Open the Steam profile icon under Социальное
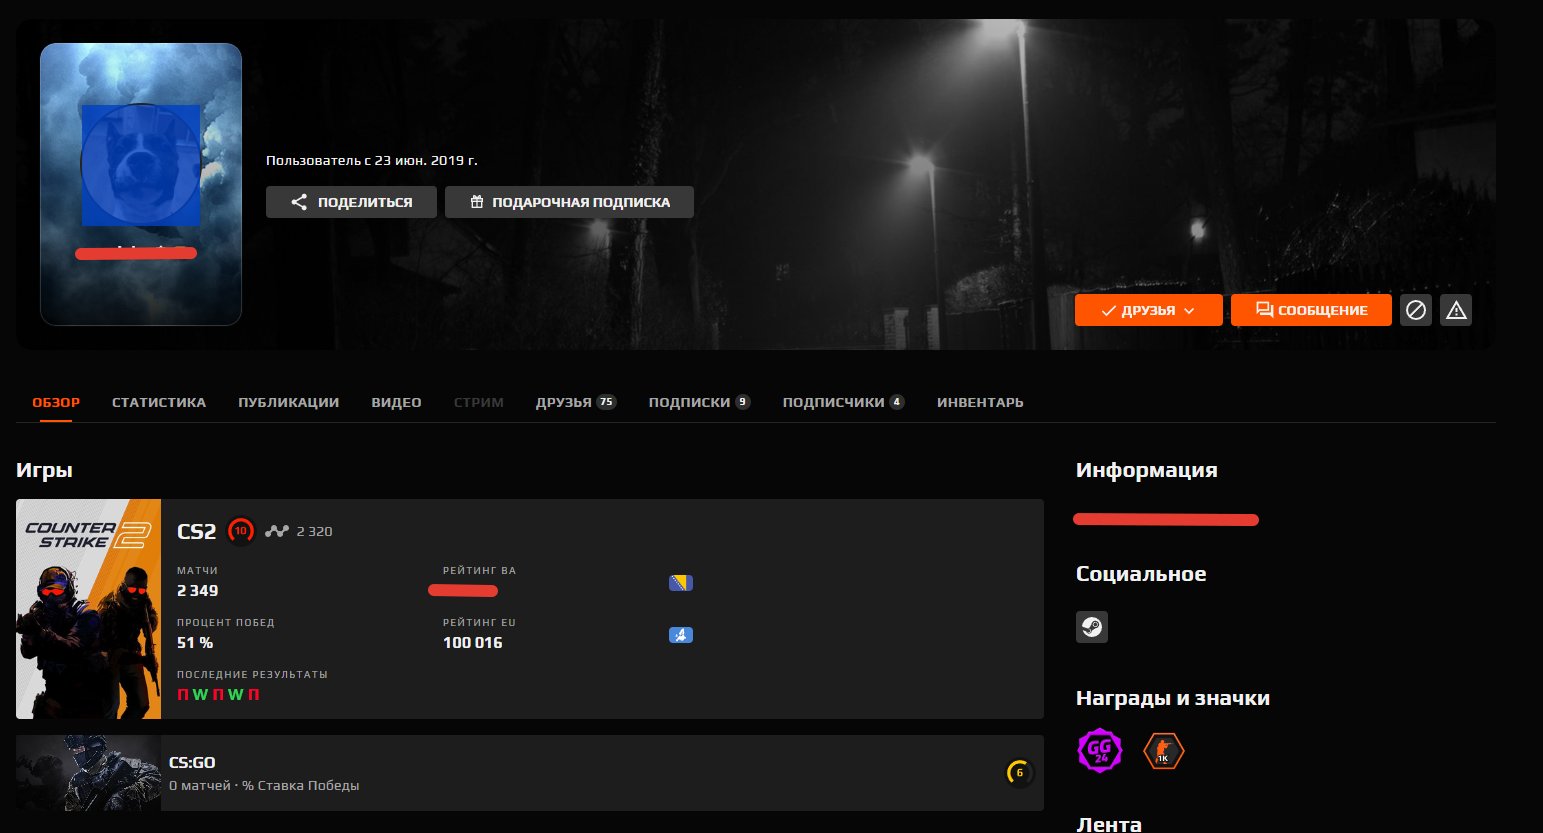This screenshot has height=833, width=1543. [1092, 627]
